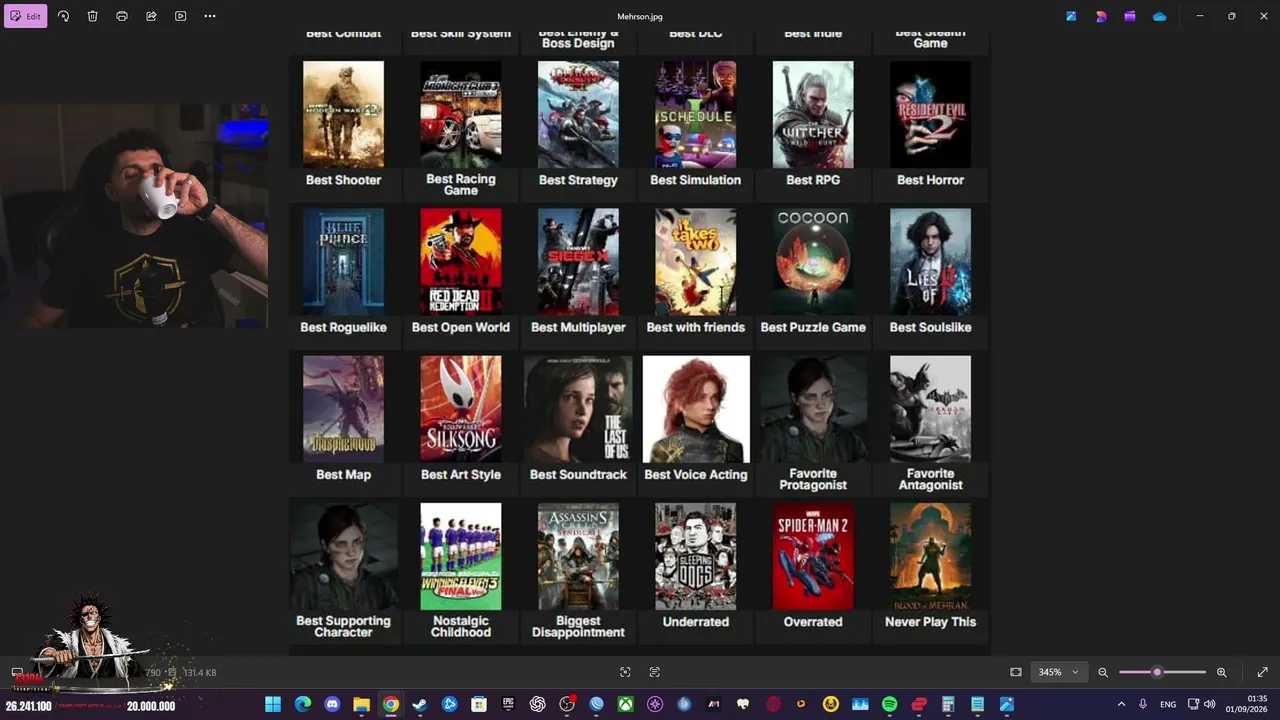Print the image via the printer icon
1280x720 pixels.
tap(122, 16)
